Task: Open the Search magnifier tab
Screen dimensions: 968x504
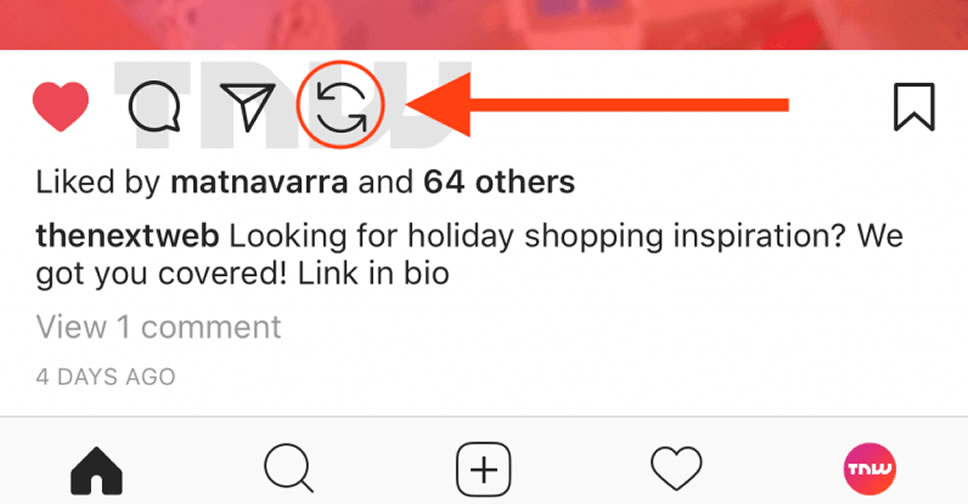Action: pyautogui.click(x=290, y=469)
